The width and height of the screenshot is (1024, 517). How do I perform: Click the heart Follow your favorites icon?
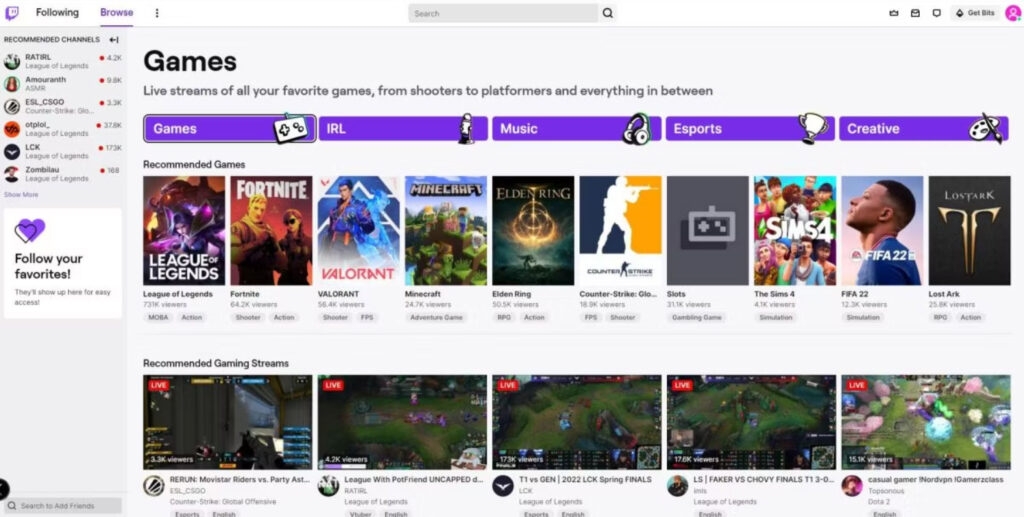[29, 230]
